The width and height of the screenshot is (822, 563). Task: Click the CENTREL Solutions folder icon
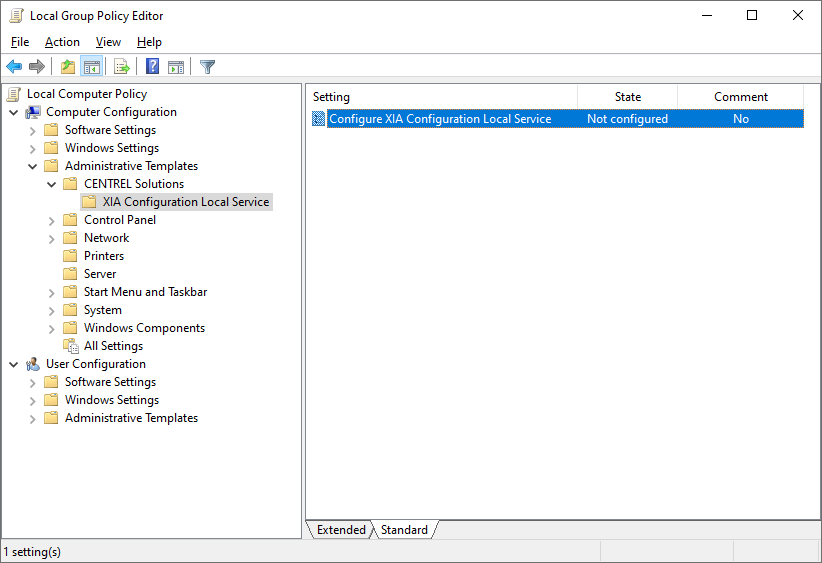coord(70,184)
